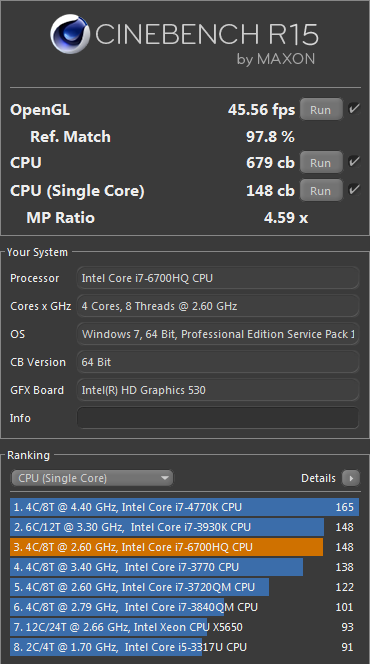Toggle the CPU Single Core checkbox
Image resolution: width=370 pixels, height=664 pixels.
click(x=354, y=189)
